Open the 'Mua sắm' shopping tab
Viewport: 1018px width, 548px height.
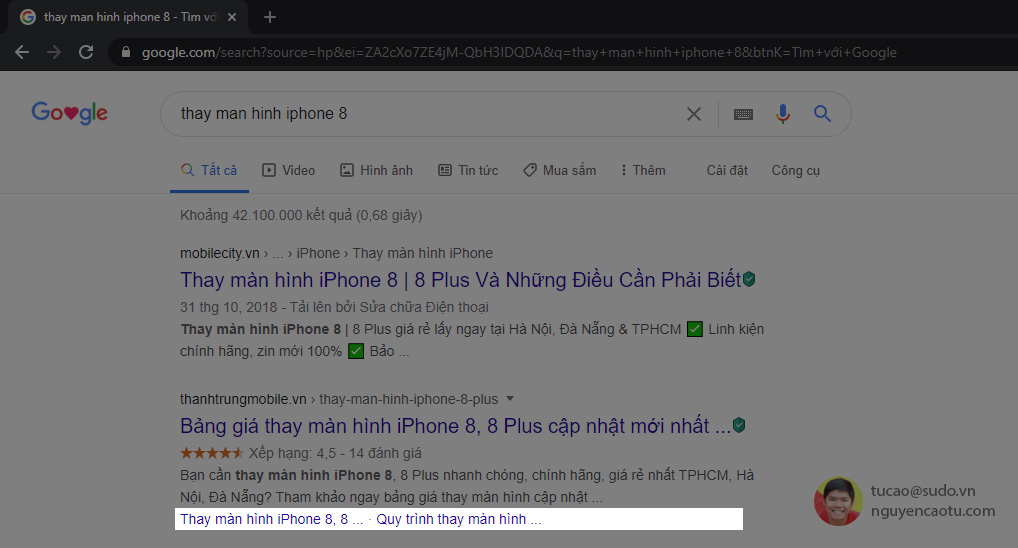[x=560, y=170]
